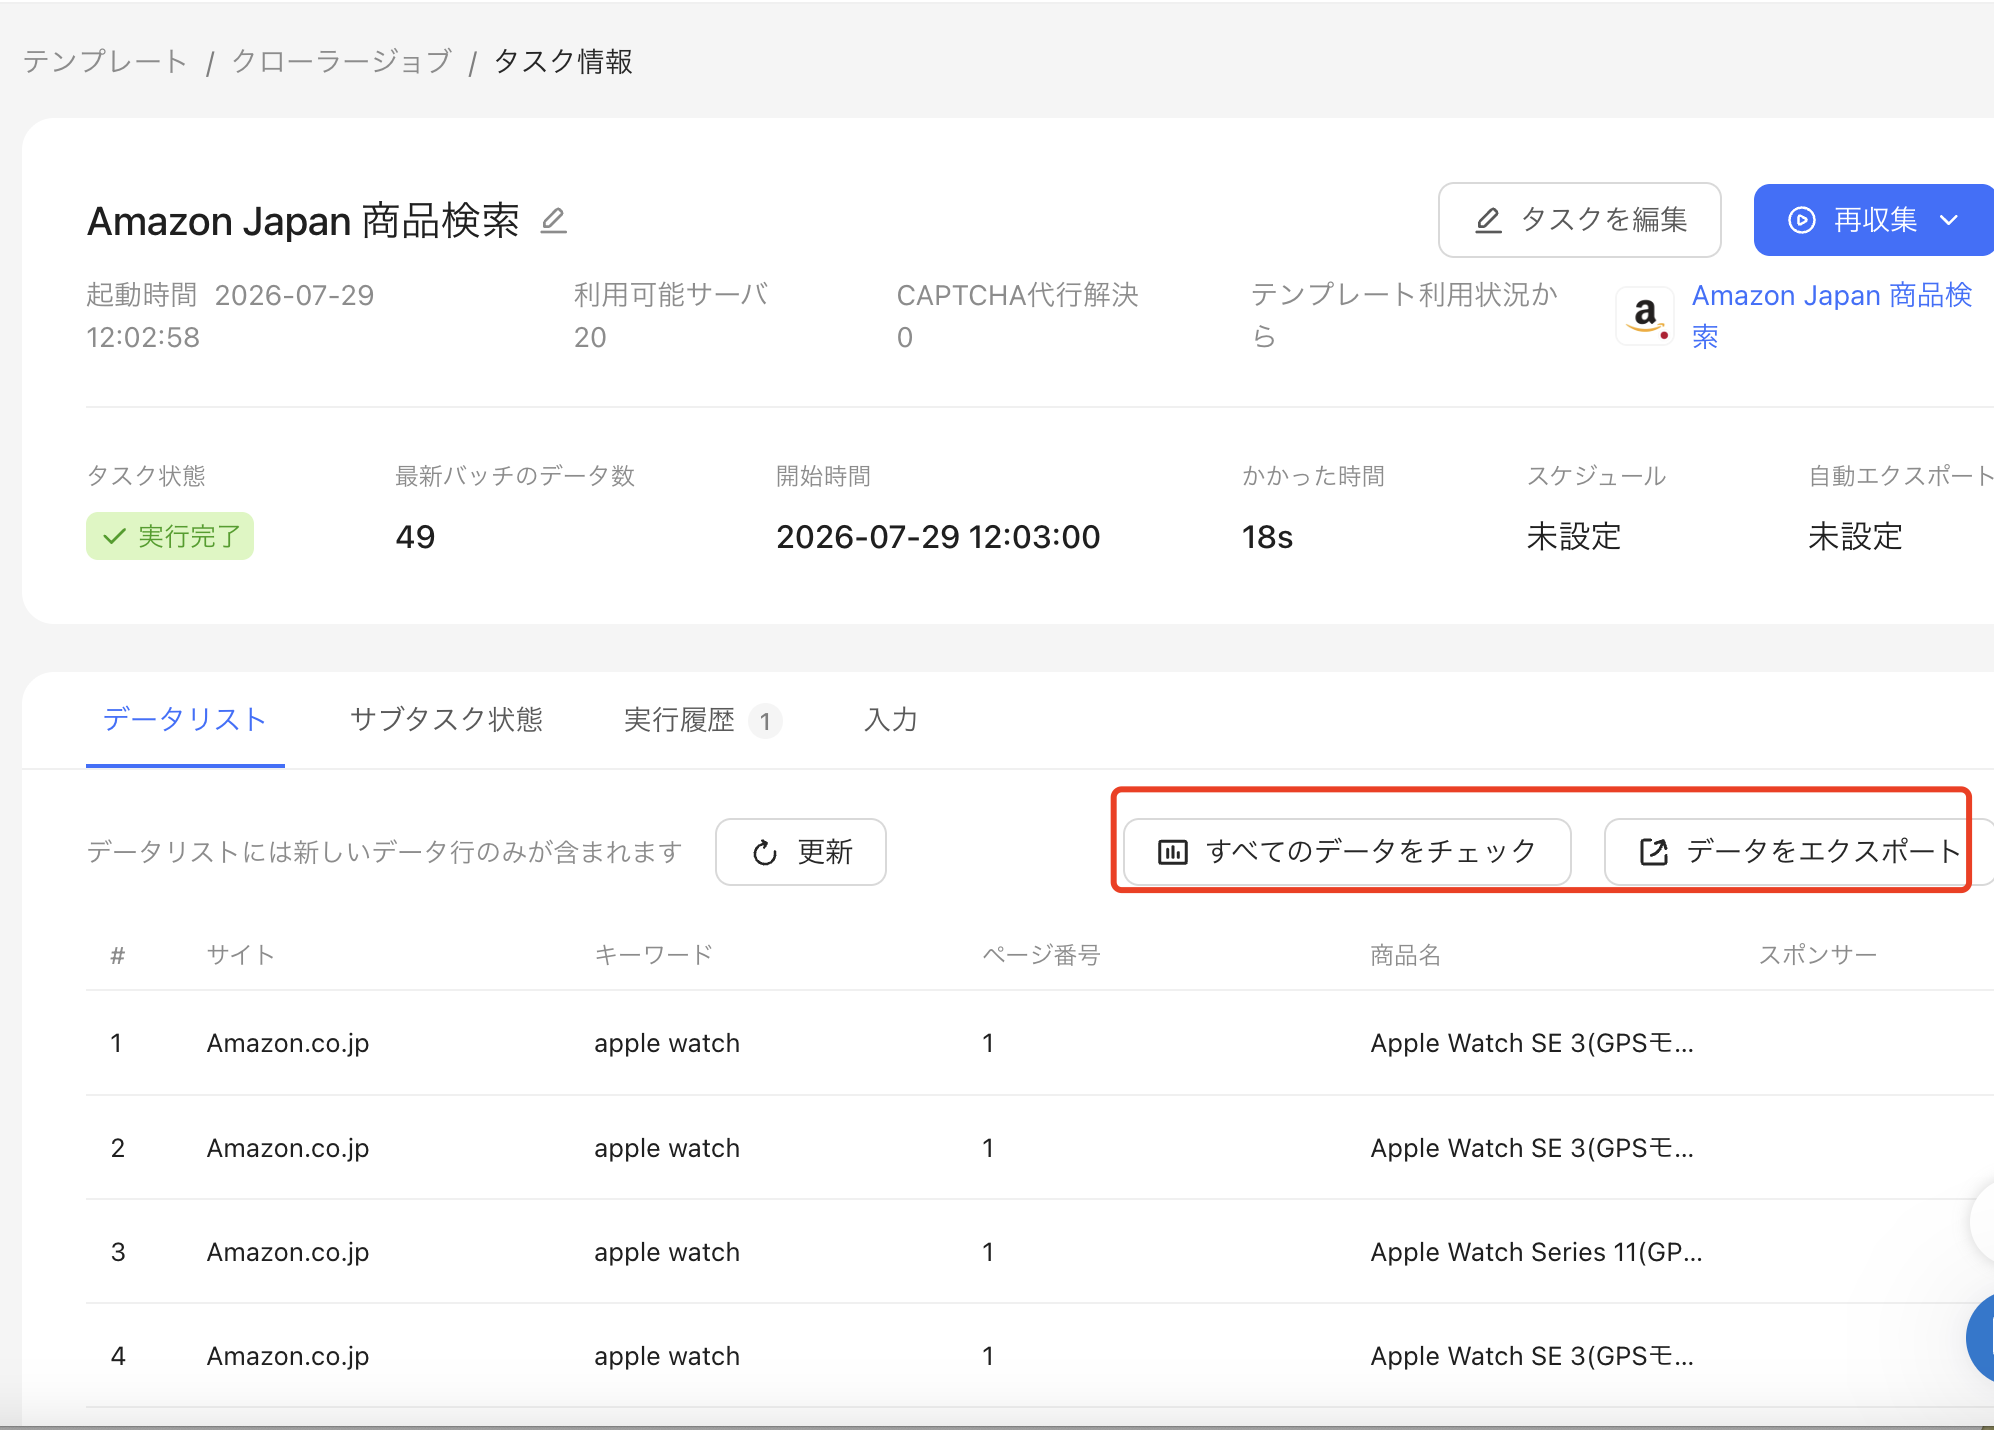The image size is (1994, 1430).
Task: Open the Amazon Japan 商品検索 template link
Action: (1831, 316)
